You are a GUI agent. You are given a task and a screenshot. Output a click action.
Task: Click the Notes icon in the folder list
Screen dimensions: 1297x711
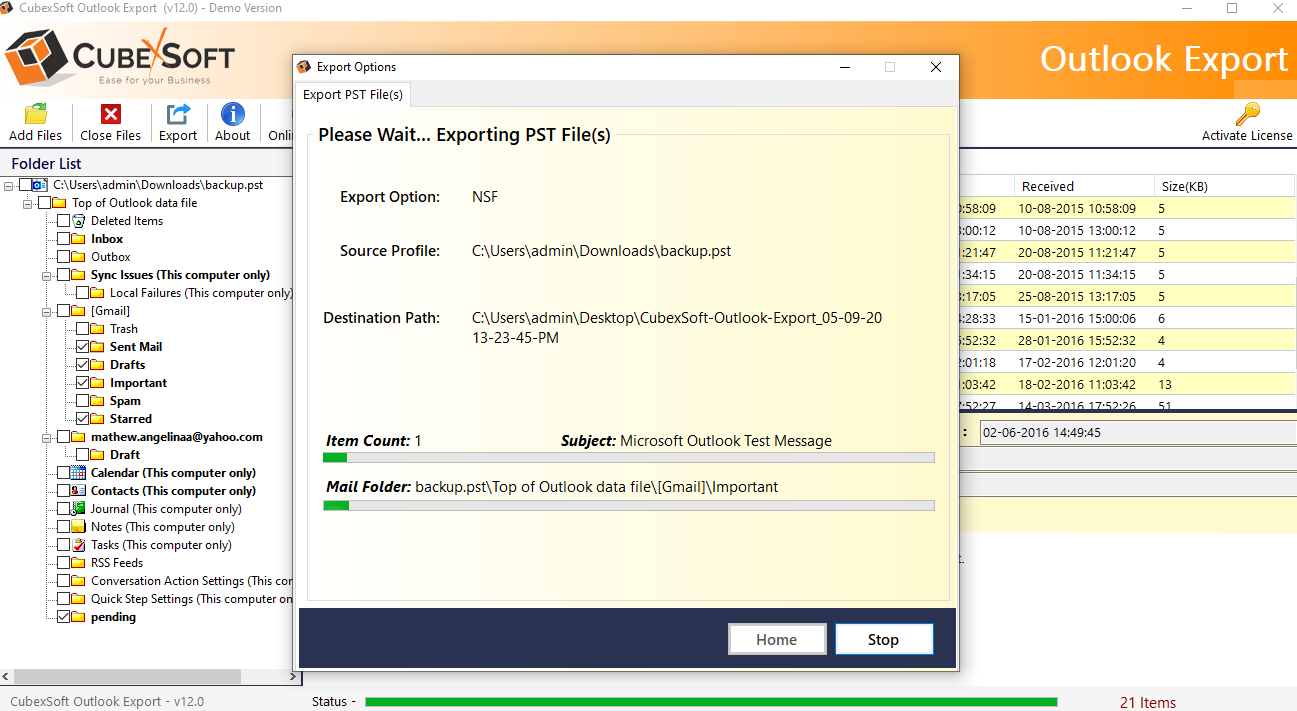[x=78, y=527]
